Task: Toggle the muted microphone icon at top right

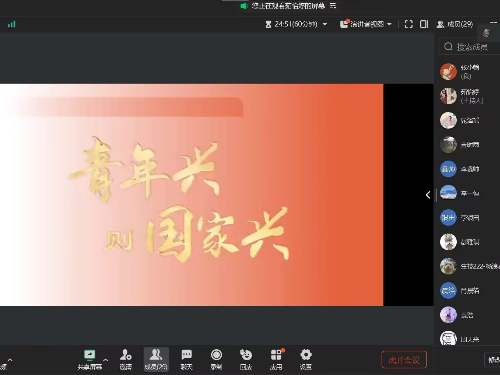Action: (486, 33)
